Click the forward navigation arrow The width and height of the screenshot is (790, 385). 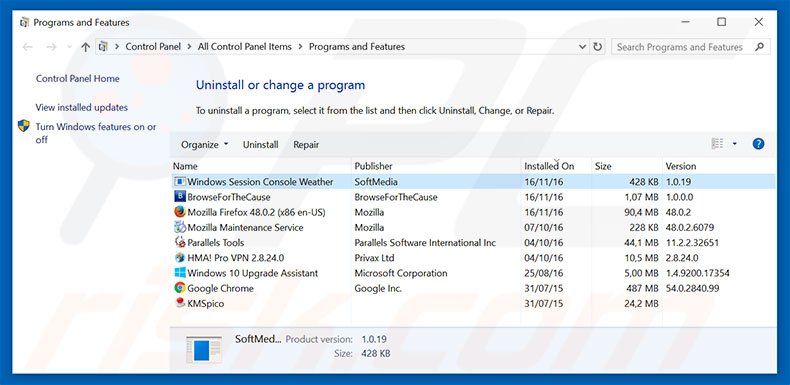pos(51,47)
